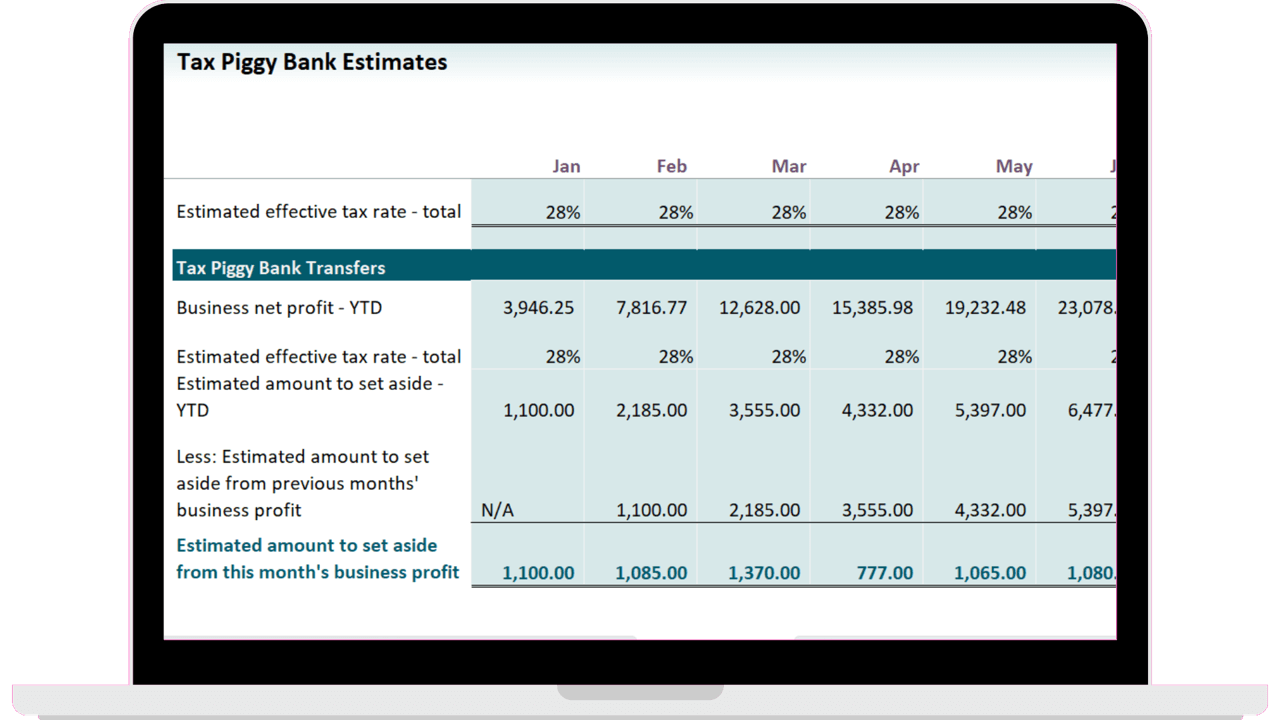Select Feb this month's amount 1,085.00
Viewport: 1280px width, 720px height.
(652, 573)
